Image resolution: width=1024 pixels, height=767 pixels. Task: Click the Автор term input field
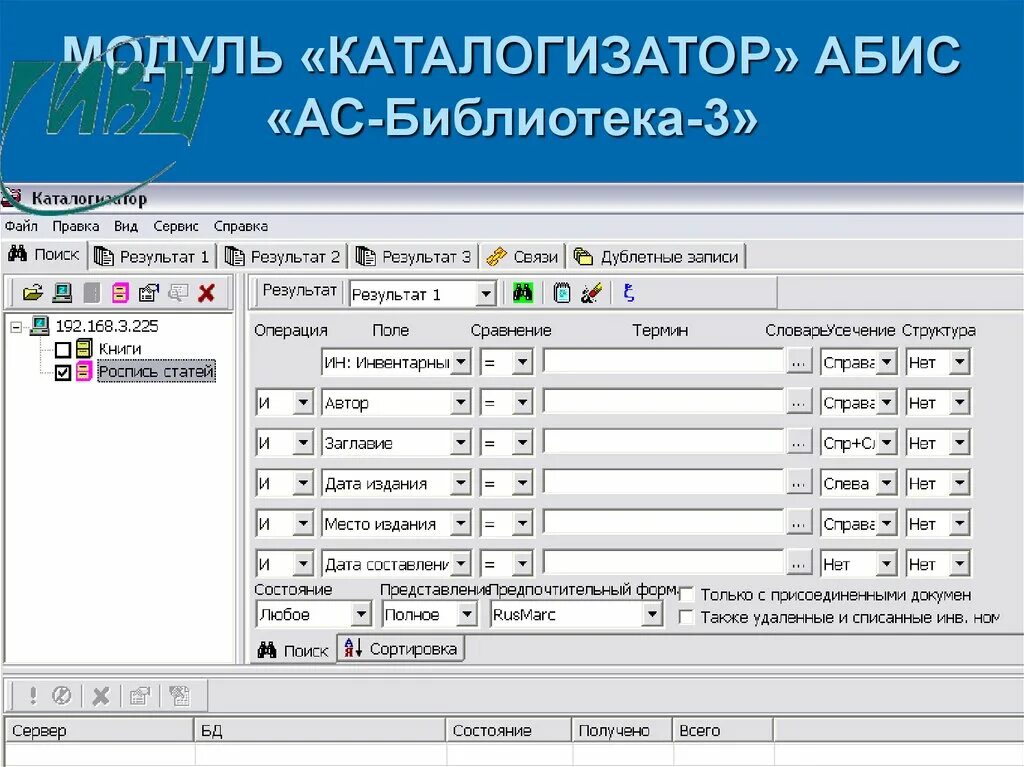[x=663, y=402]
